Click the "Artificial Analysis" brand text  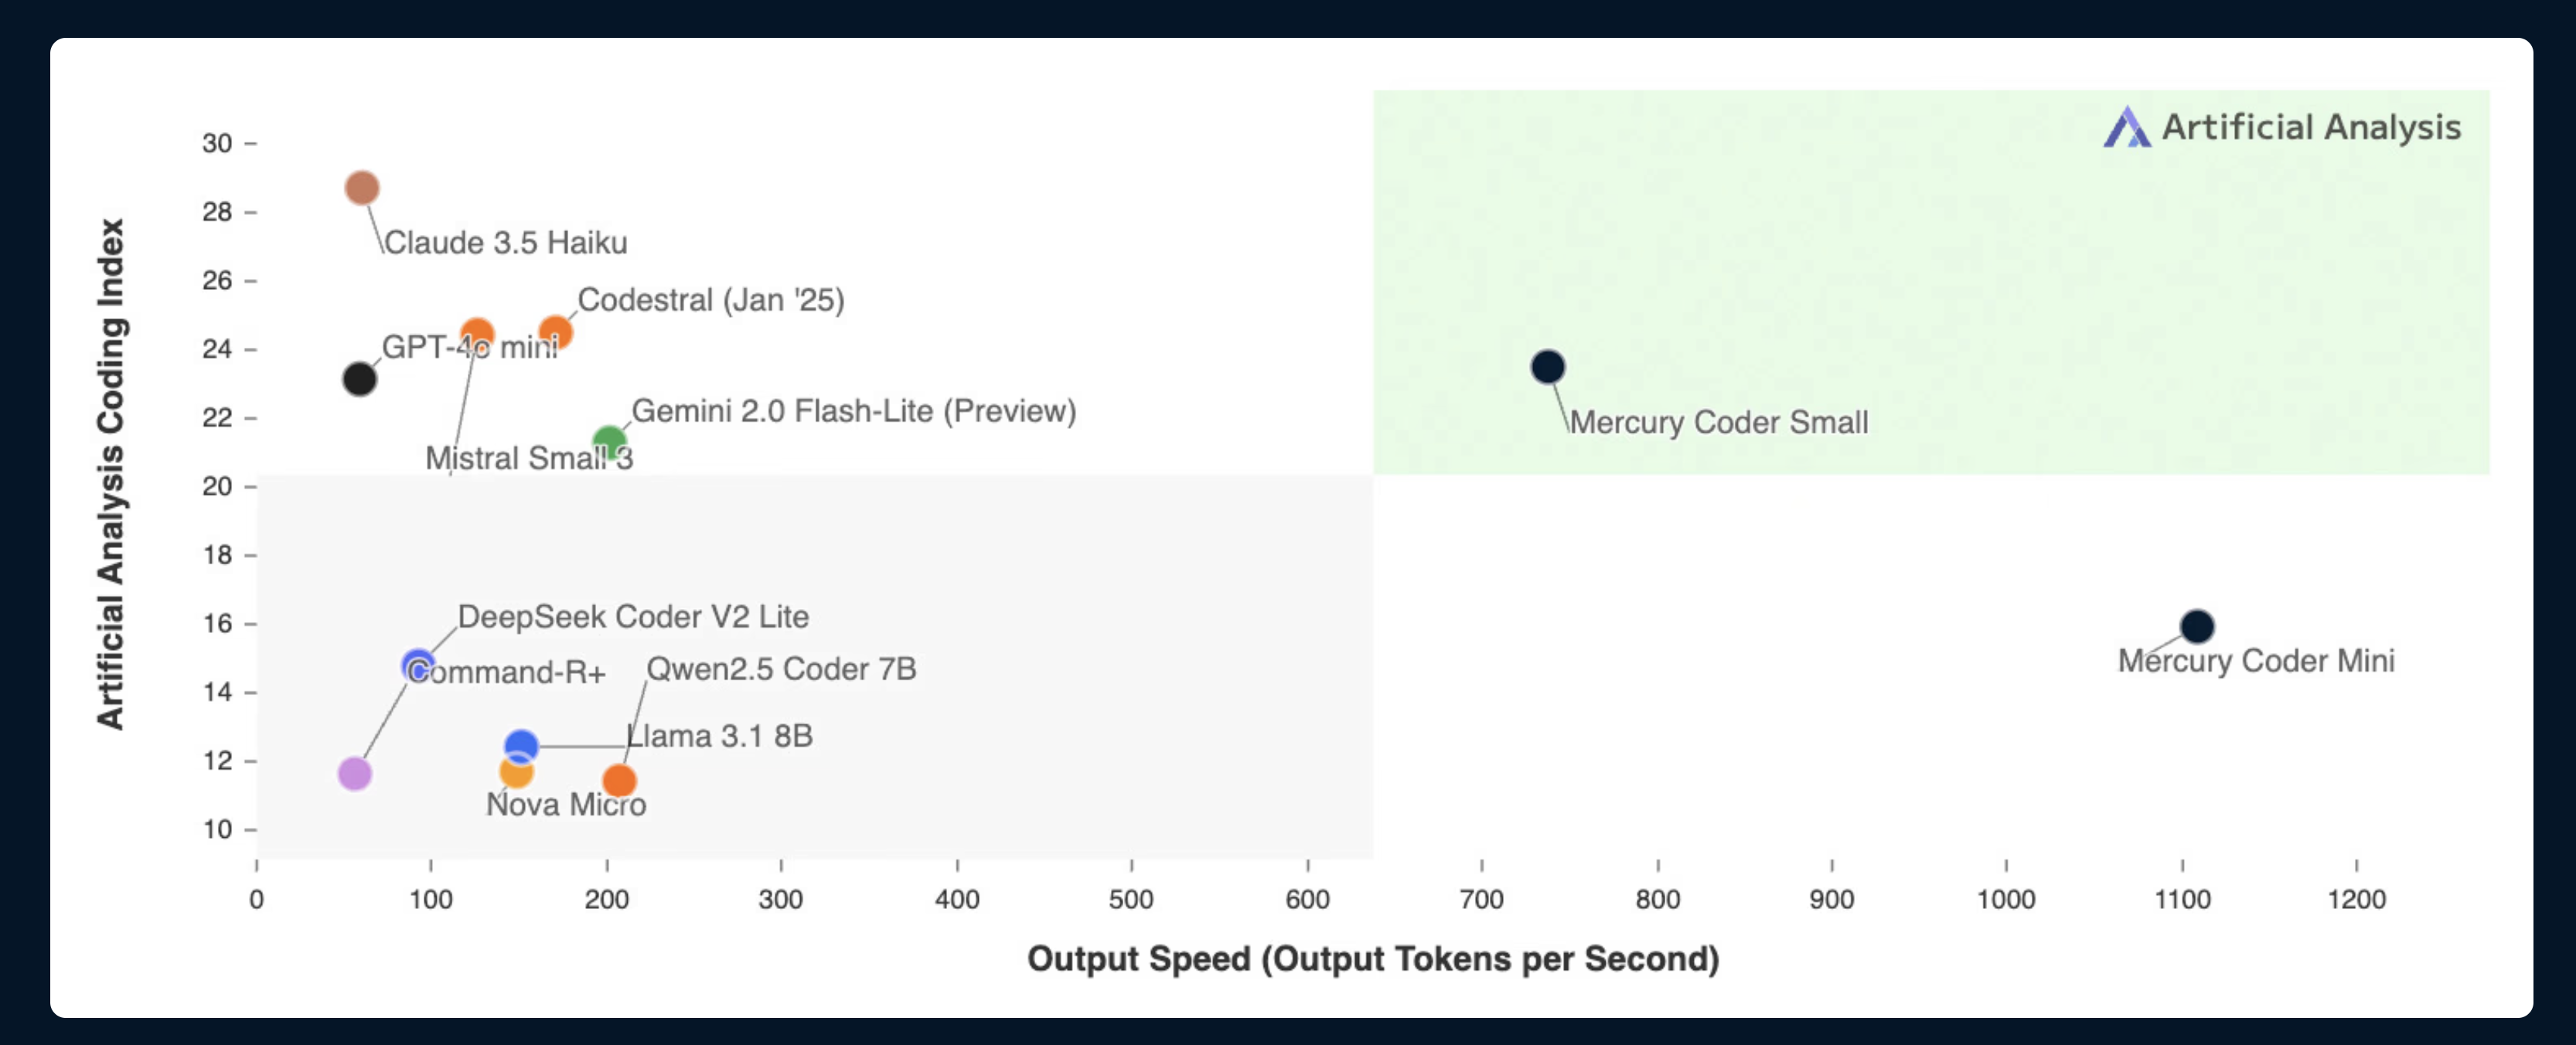point(2311,128)
